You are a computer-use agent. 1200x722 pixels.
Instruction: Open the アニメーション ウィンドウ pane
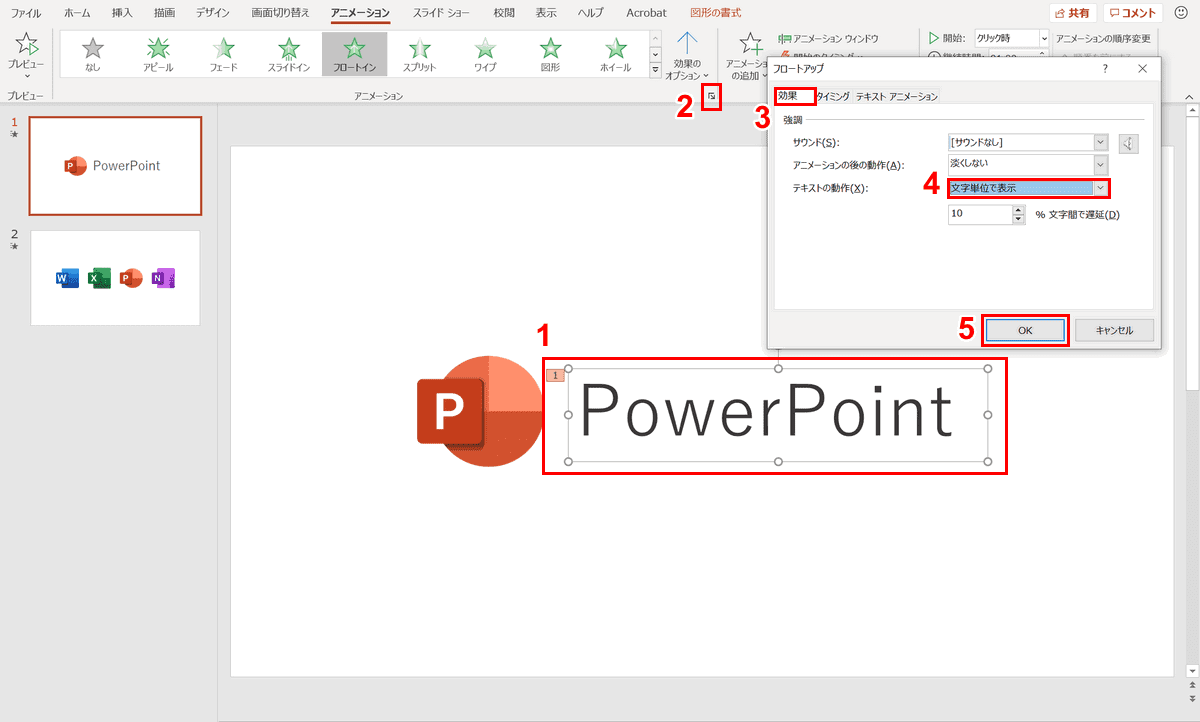coord(829,38)
